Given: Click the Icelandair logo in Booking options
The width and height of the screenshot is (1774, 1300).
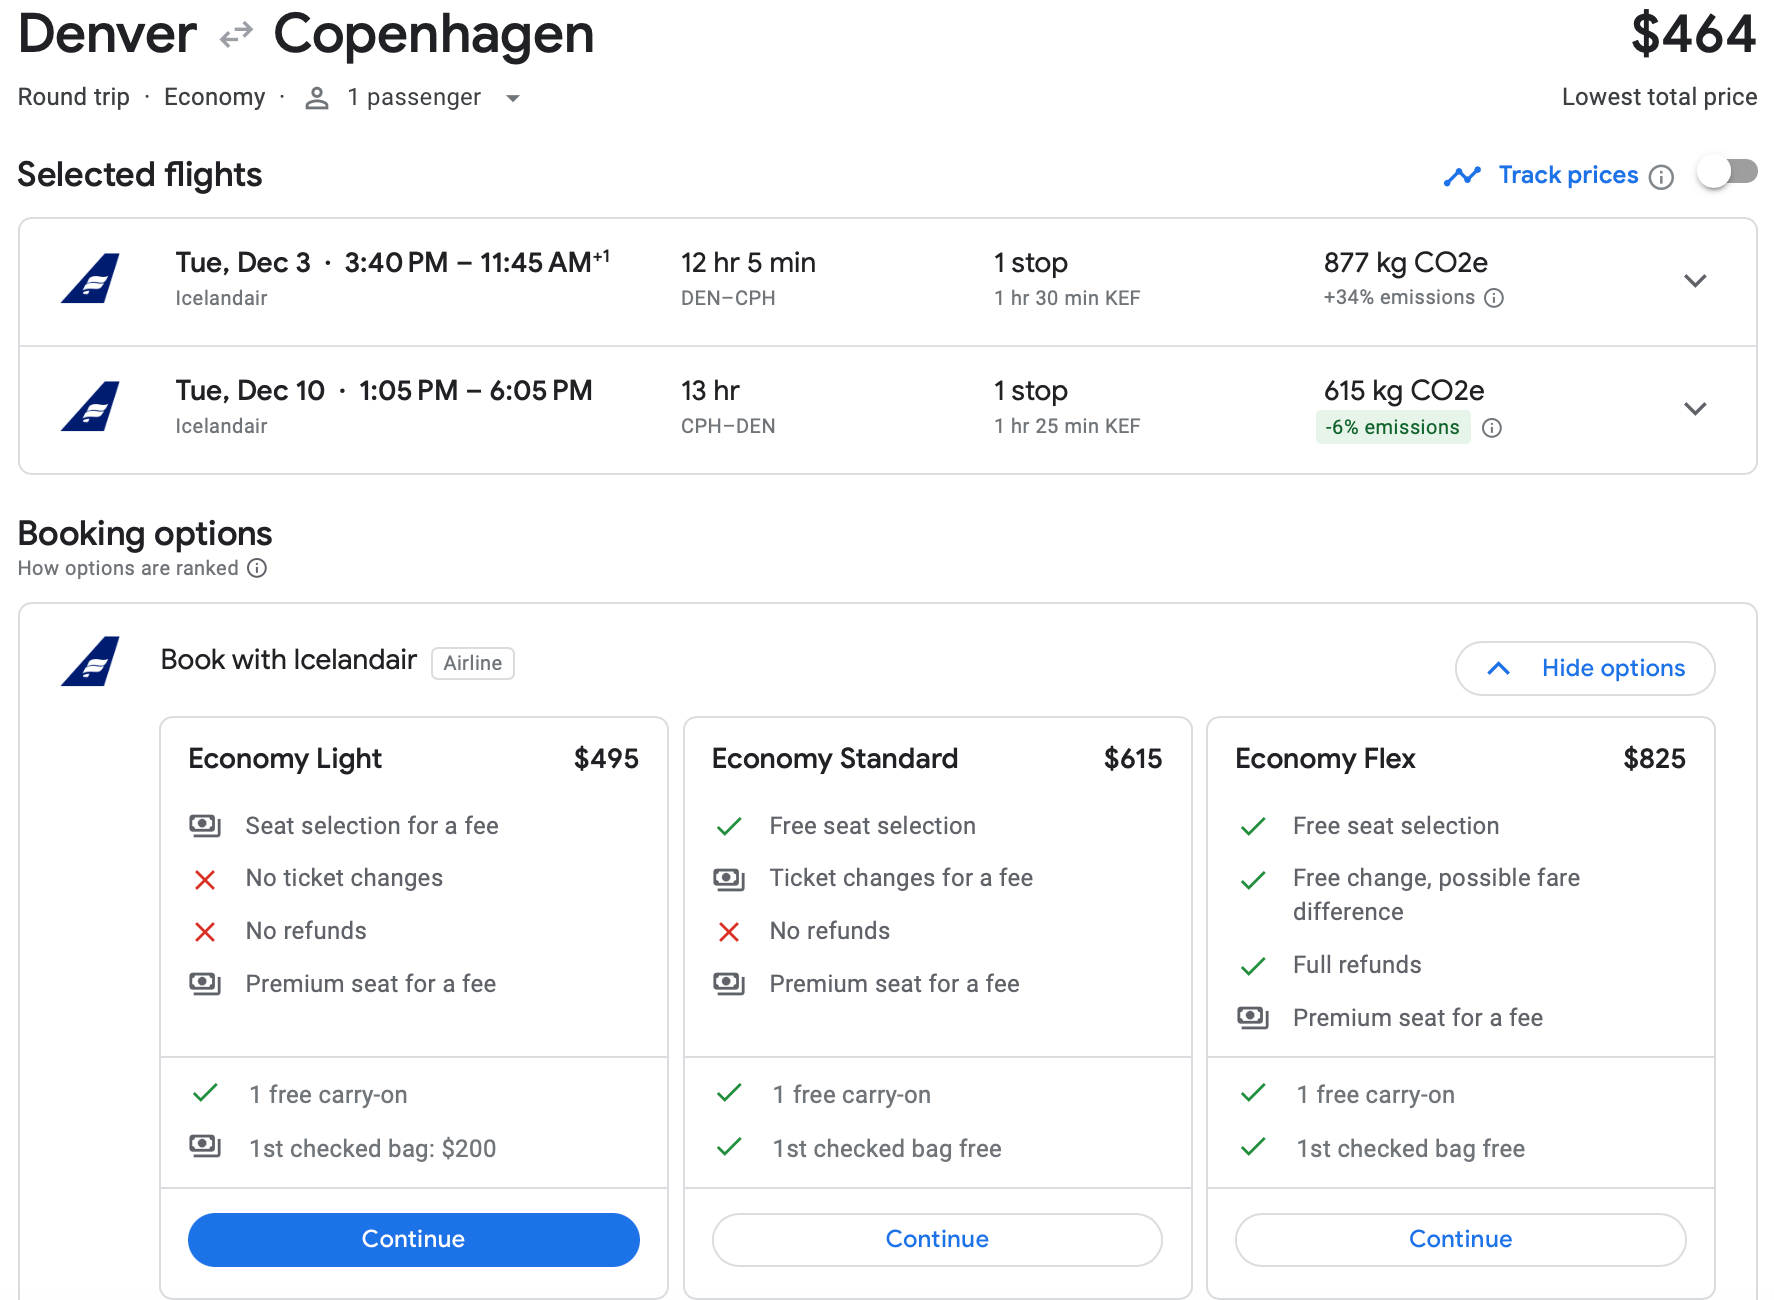Looking at the screenshot, I should click(90, 662).
